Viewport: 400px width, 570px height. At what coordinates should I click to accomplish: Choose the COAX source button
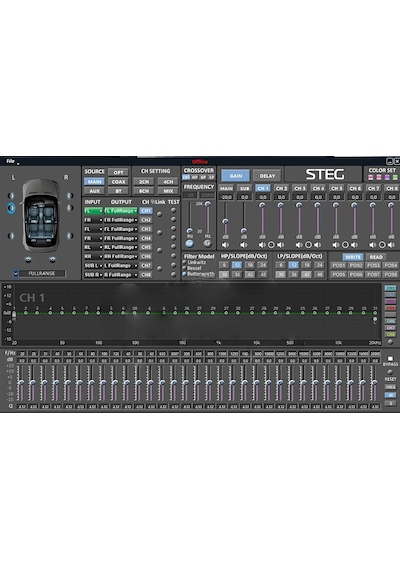coord(119,181)
